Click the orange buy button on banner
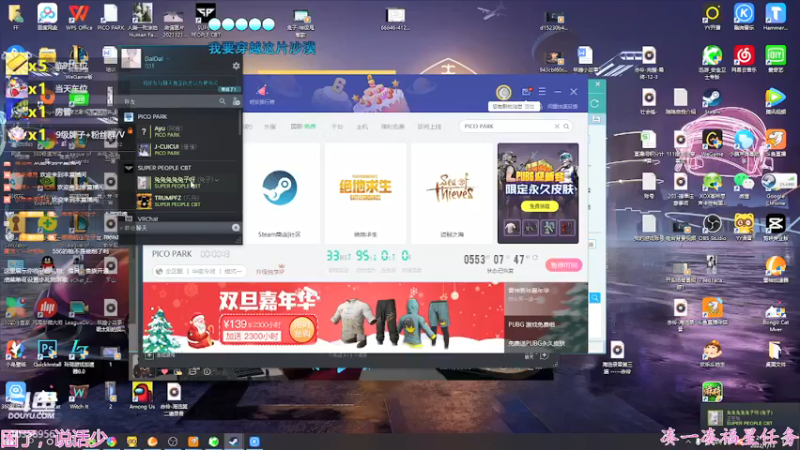 click(x=301, y=331)
